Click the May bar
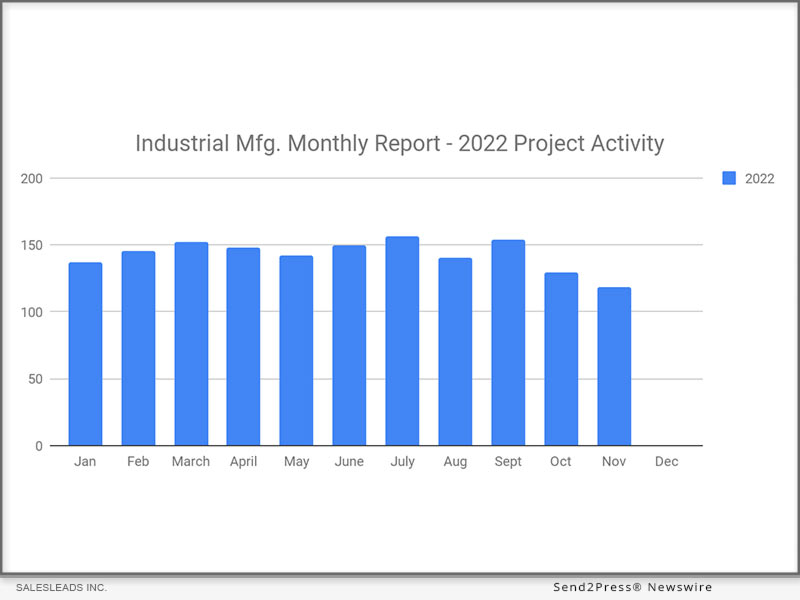 tap(296, 350)
